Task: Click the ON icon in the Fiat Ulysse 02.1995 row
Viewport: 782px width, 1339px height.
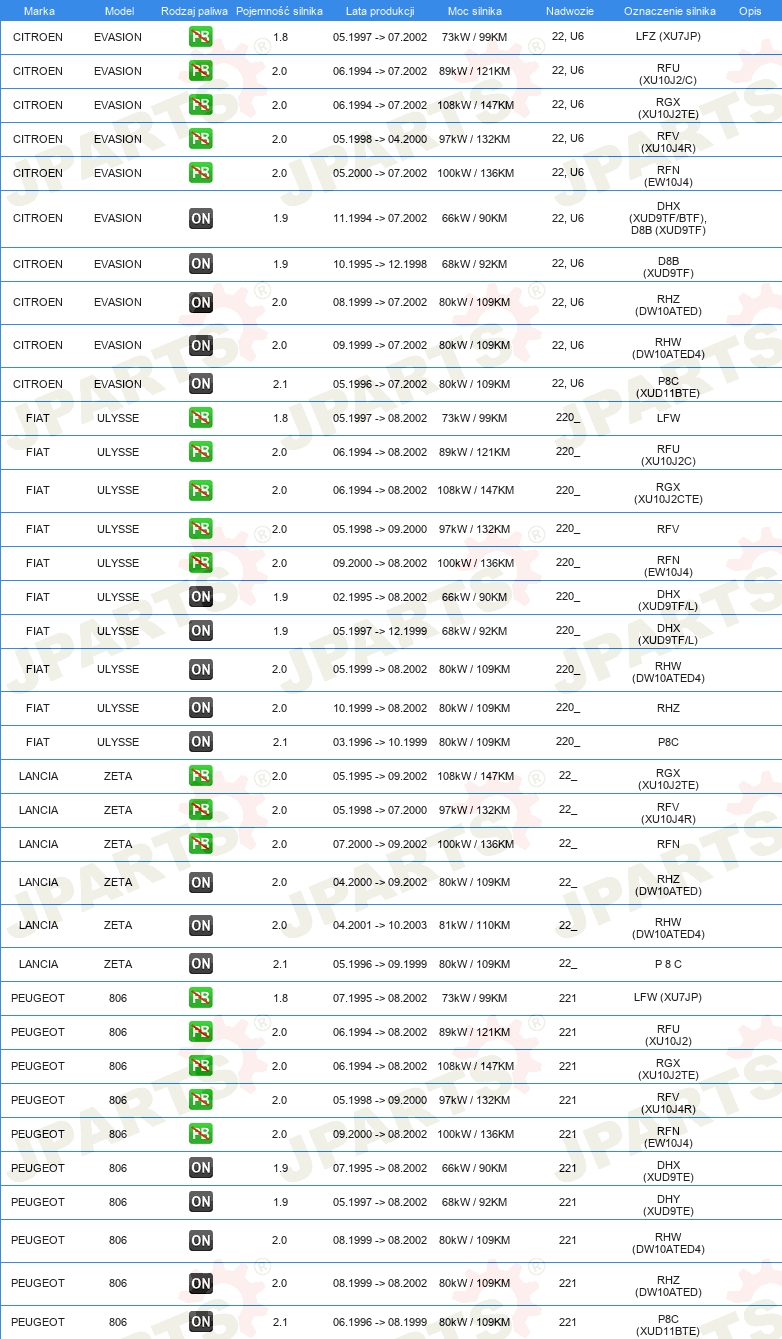Action: click(201, 597)
